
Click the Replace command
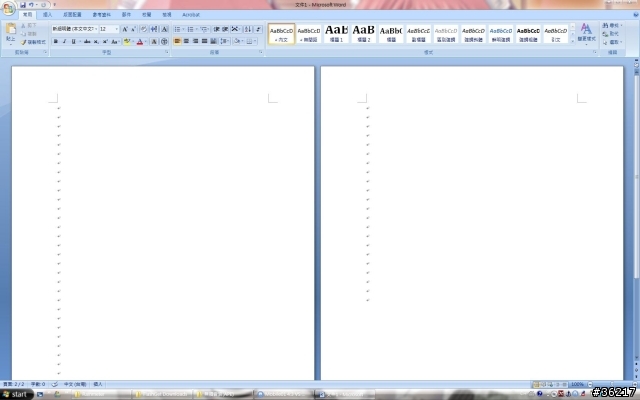pos(611,33)
